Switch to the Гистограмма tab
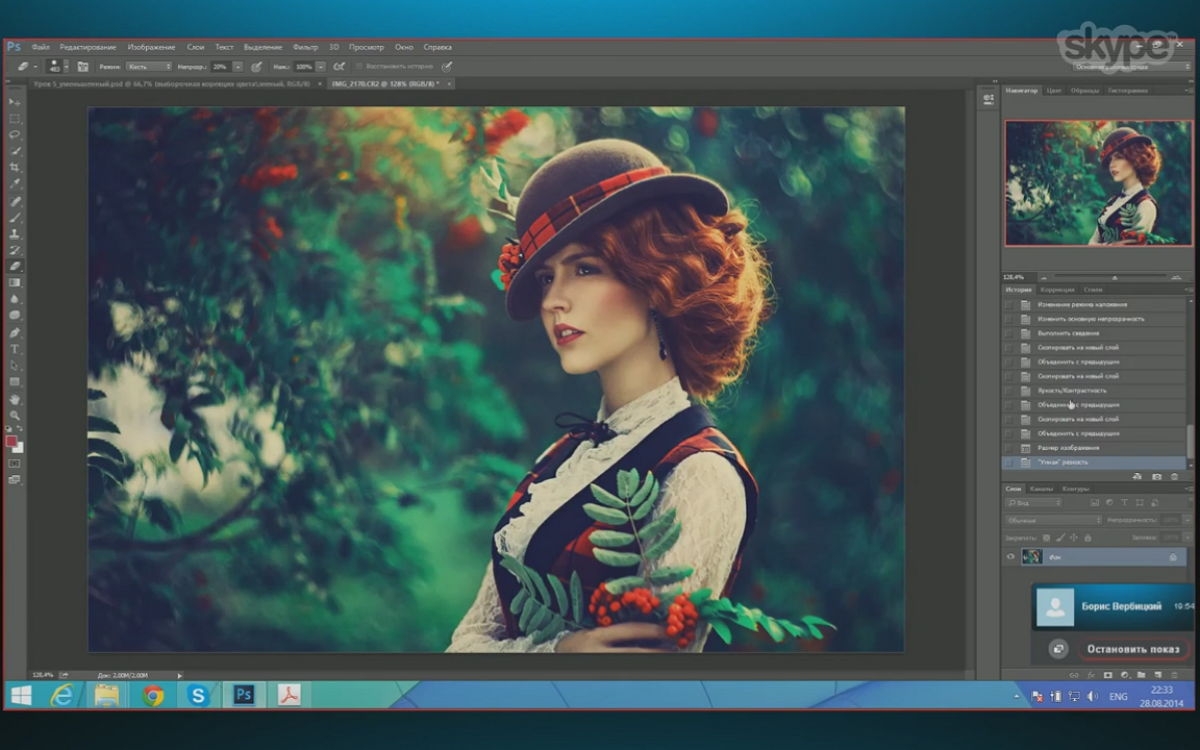Image resolution: width=1200 pixels, height=750 pixels. tap(1128, 91)
